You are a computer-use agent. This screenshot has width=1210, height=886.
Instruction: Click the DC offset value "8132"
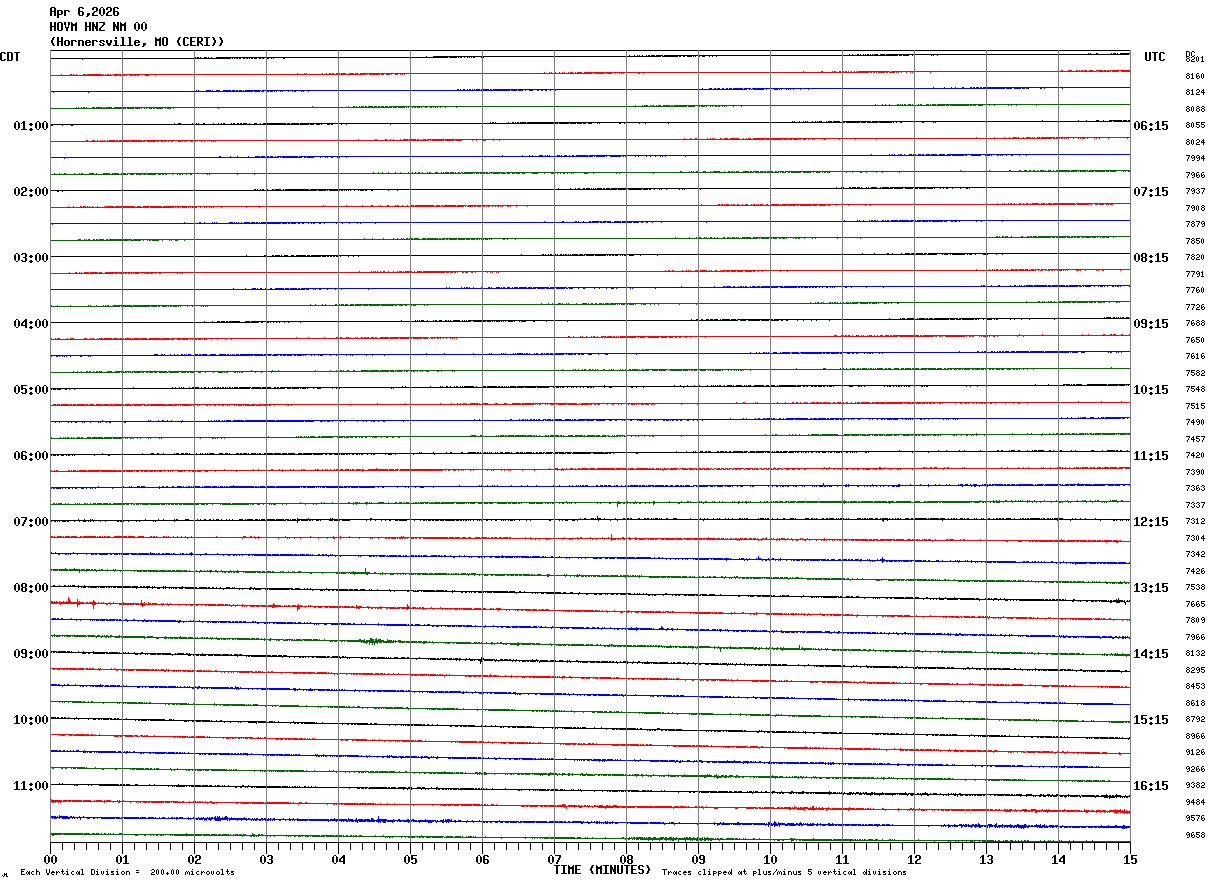tap(1195, 654)
